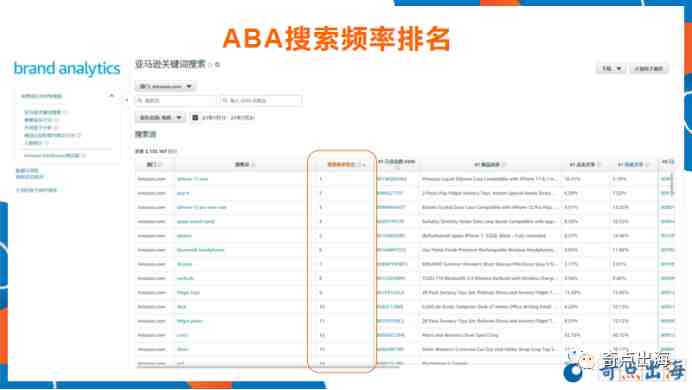Click the table's horizontal scrollbar at bottom

[x=267, y=367]
